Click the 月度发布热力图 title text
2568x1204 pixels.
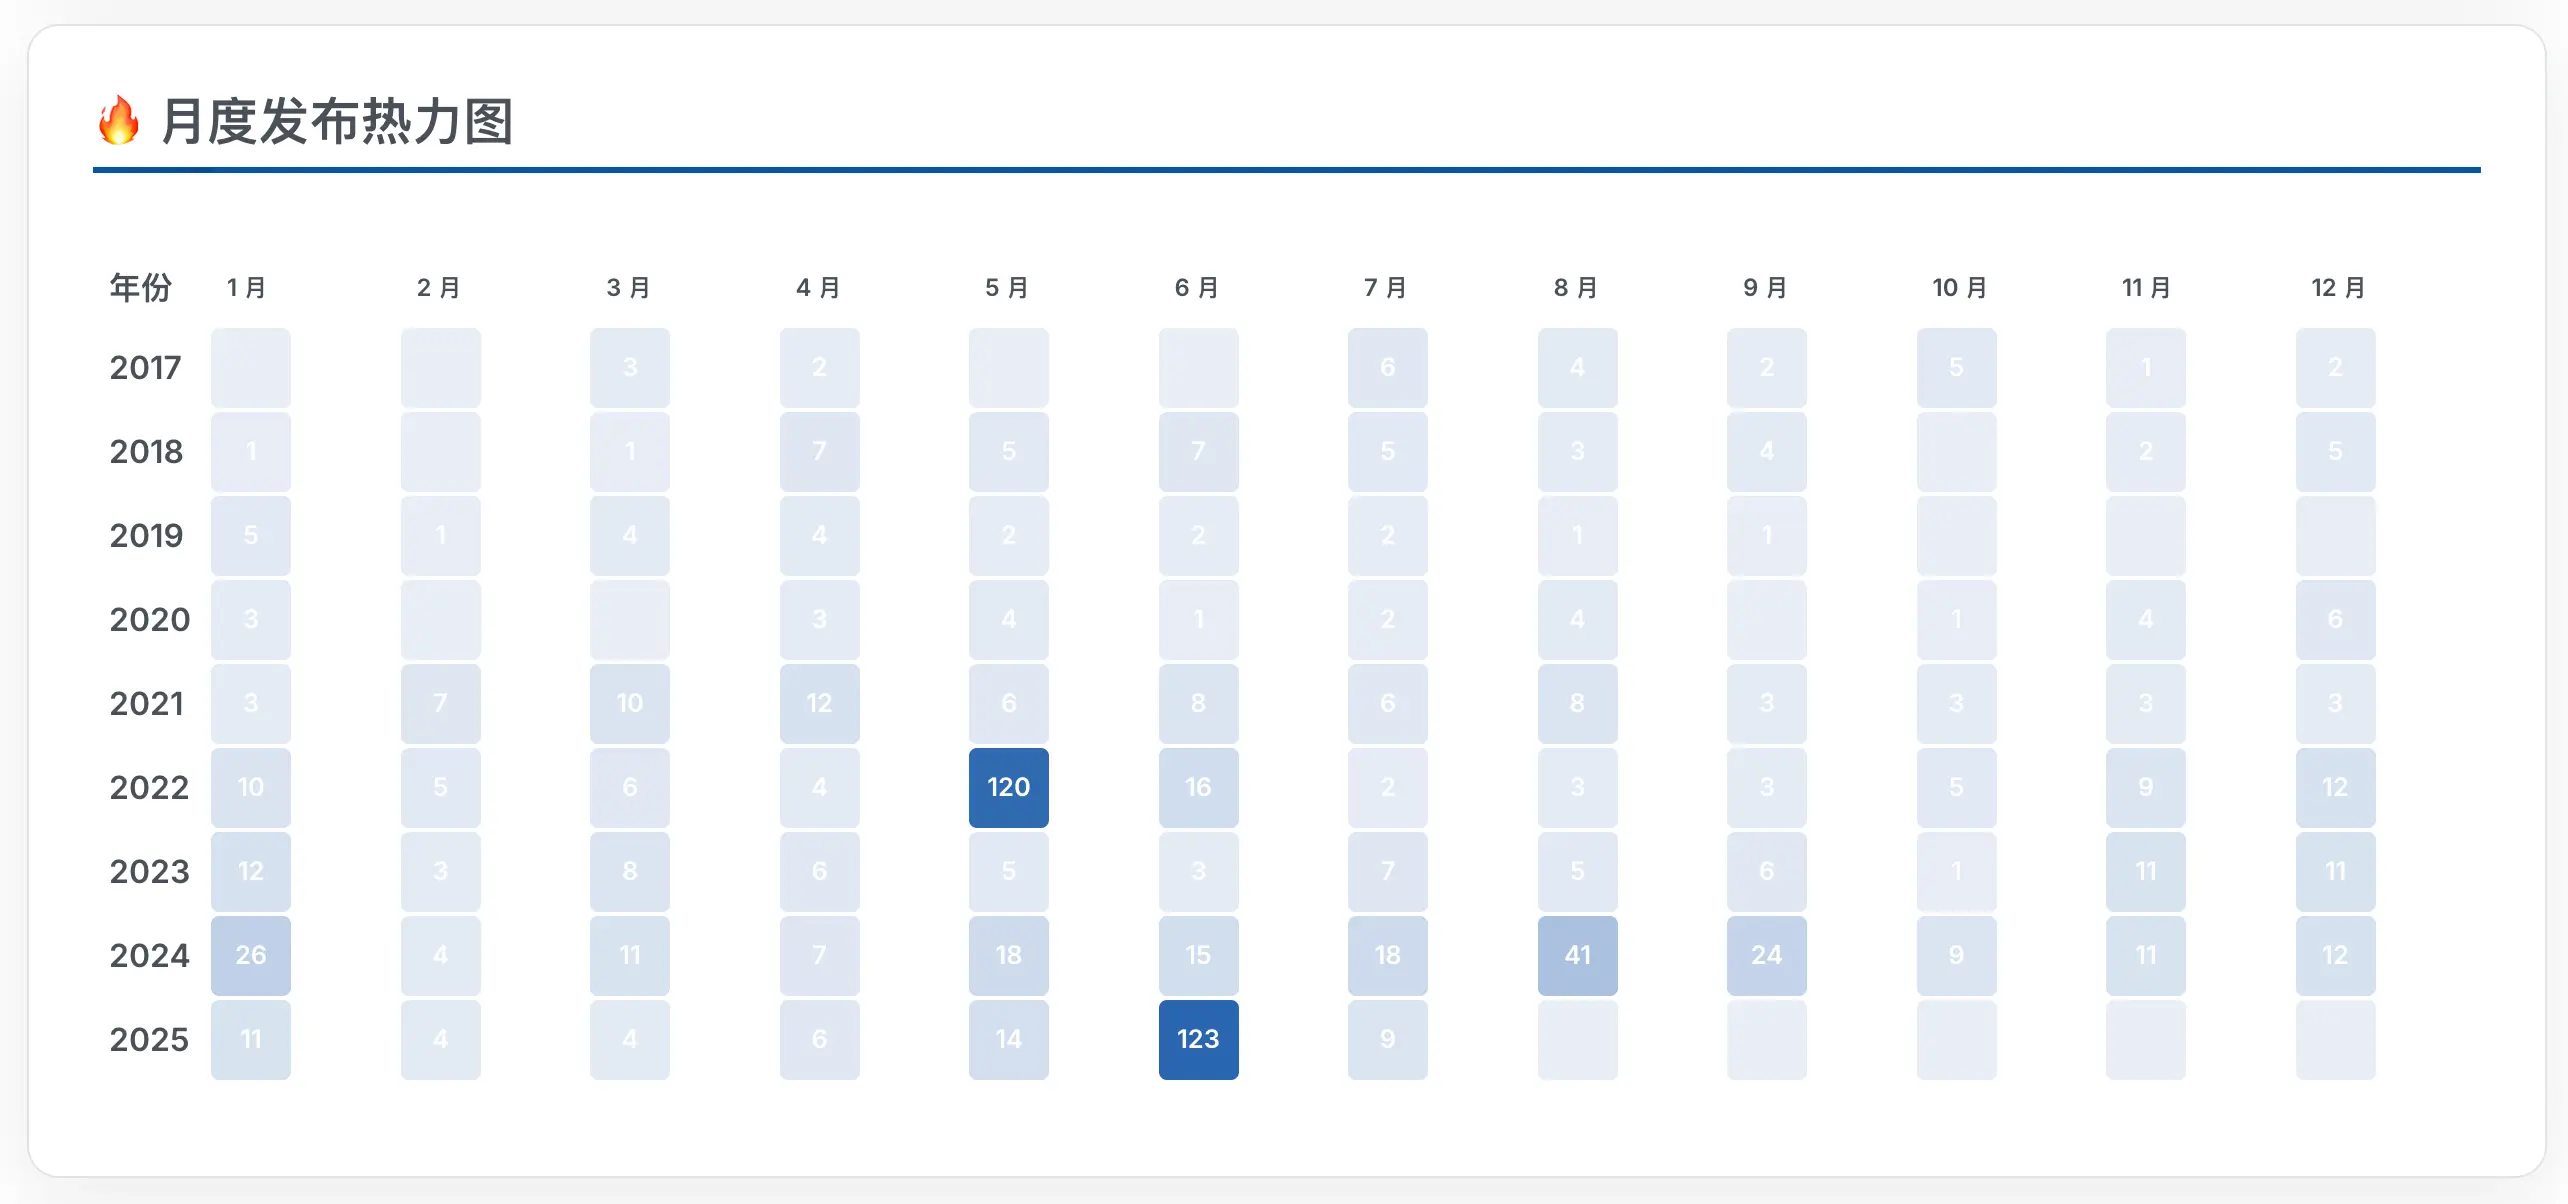pos(337,121)
